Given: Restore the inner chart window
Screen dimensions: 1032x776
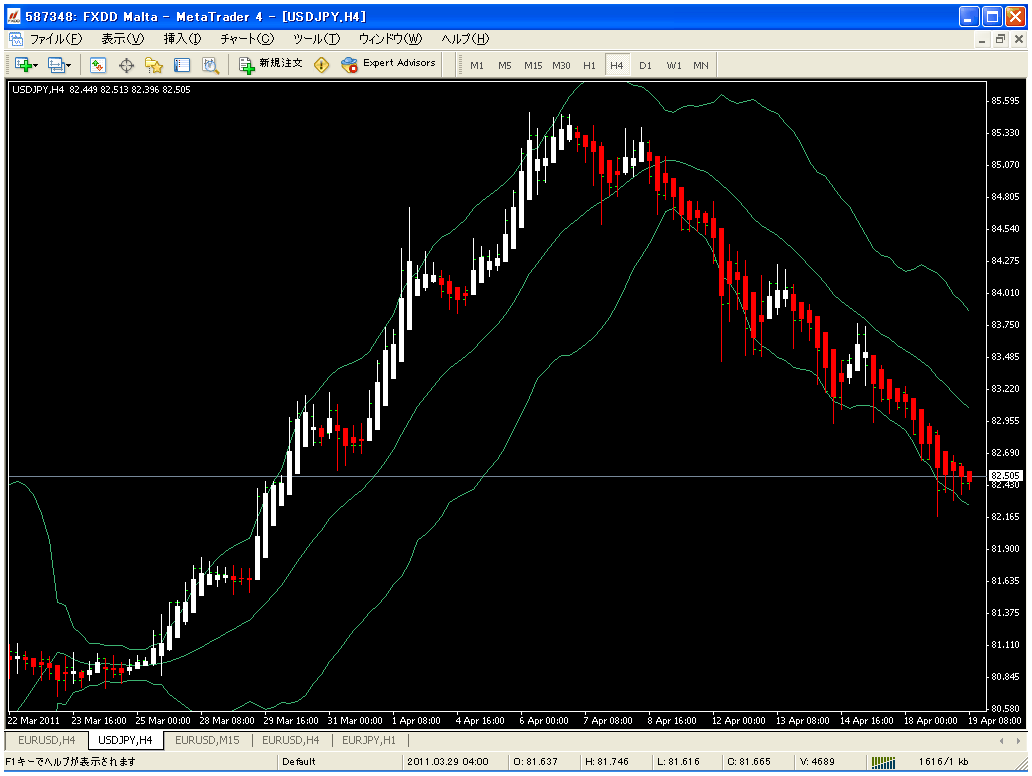Looking at the screenshot, I should 1000,39.
